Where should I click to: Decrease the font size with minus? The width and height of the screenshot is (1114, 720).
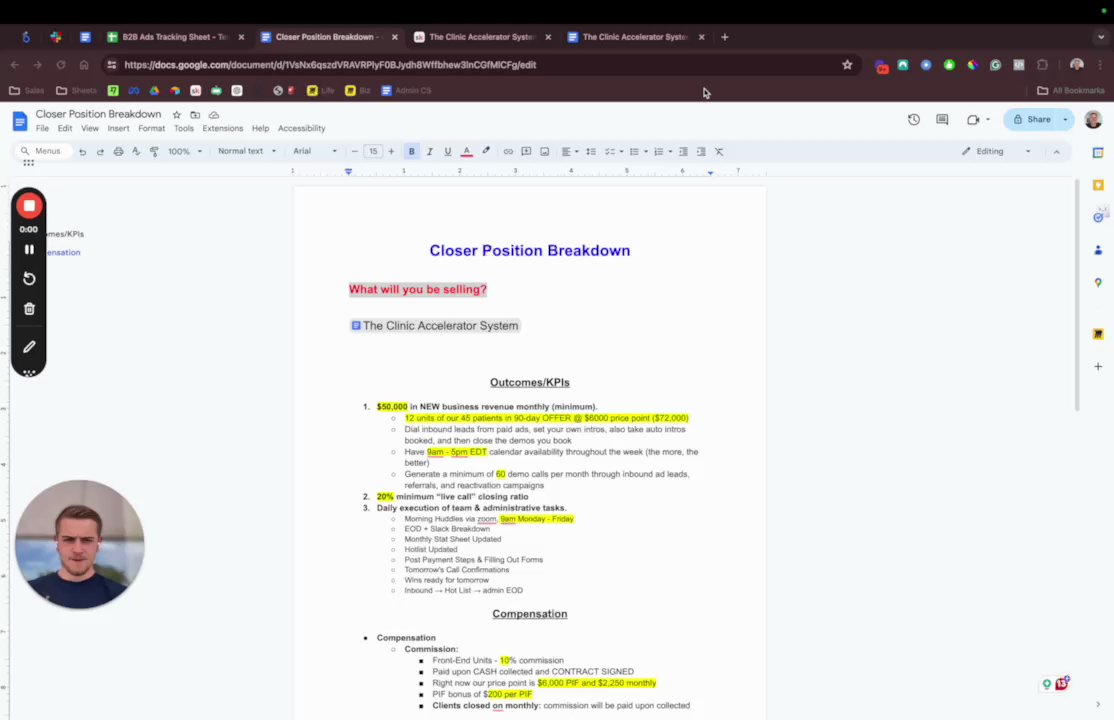(x=355, y=151)
